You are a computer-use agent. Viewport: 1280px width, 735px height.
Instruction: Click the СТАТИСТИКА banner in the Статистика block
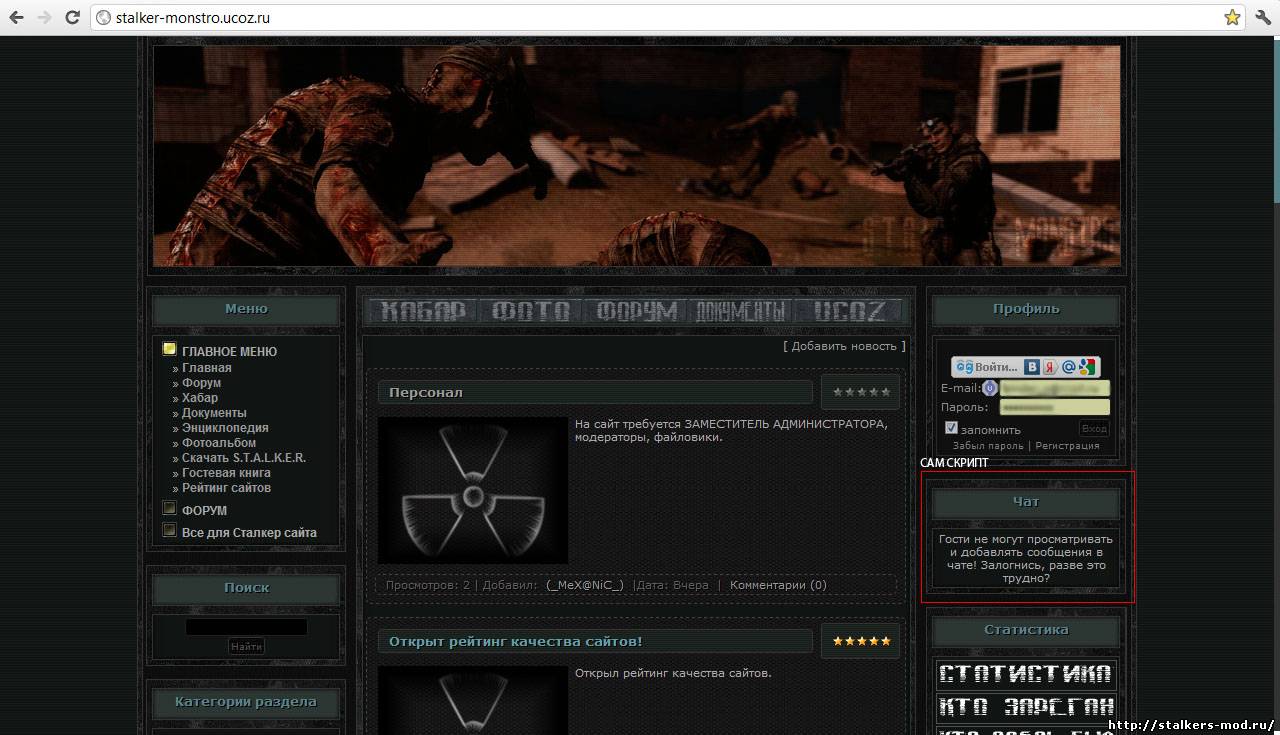[x=1026, y=673]
